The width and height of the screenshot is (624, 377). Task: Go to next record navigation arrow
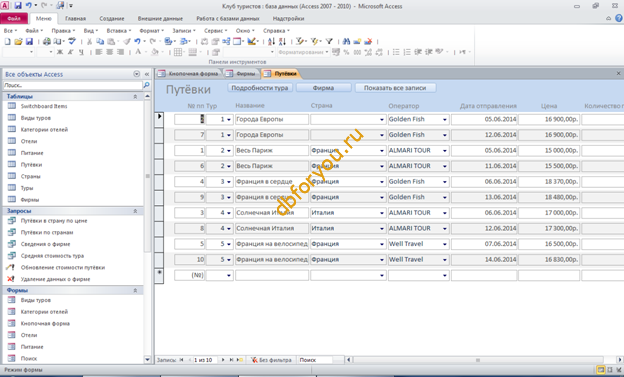[223, 359]
